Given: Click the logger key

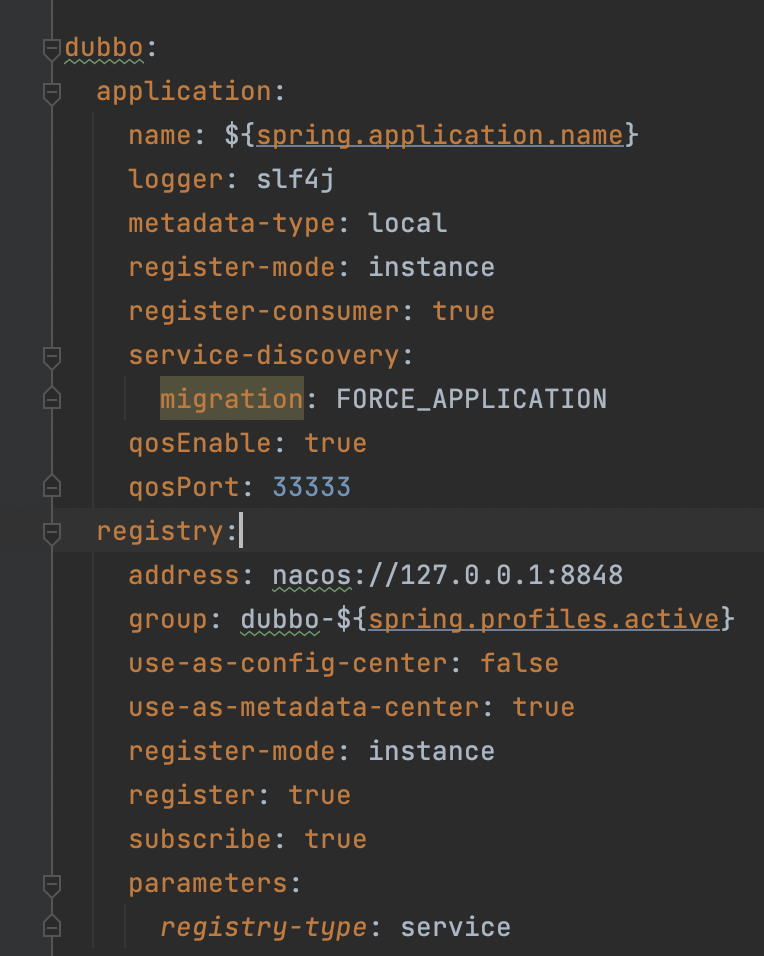Looking at the screenshot, I should tap(176, 179).
